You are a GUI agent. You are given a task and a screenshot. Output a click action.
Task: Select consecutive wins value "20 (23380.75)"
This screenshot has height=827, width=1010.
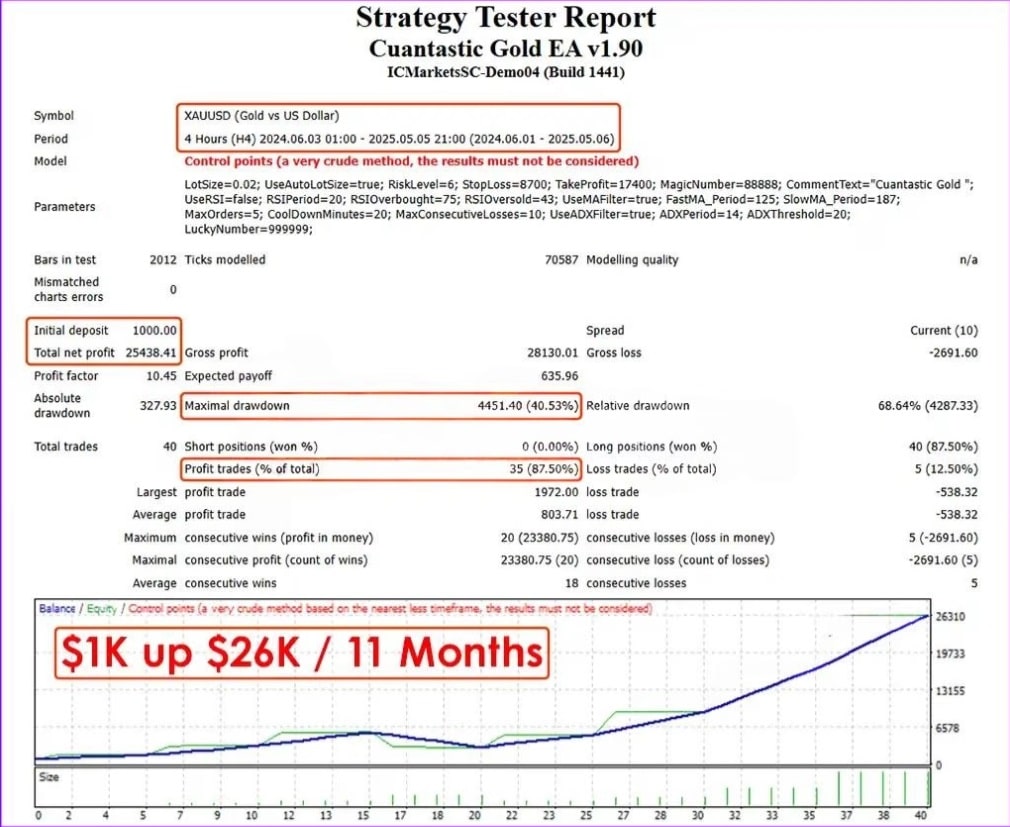539,538
